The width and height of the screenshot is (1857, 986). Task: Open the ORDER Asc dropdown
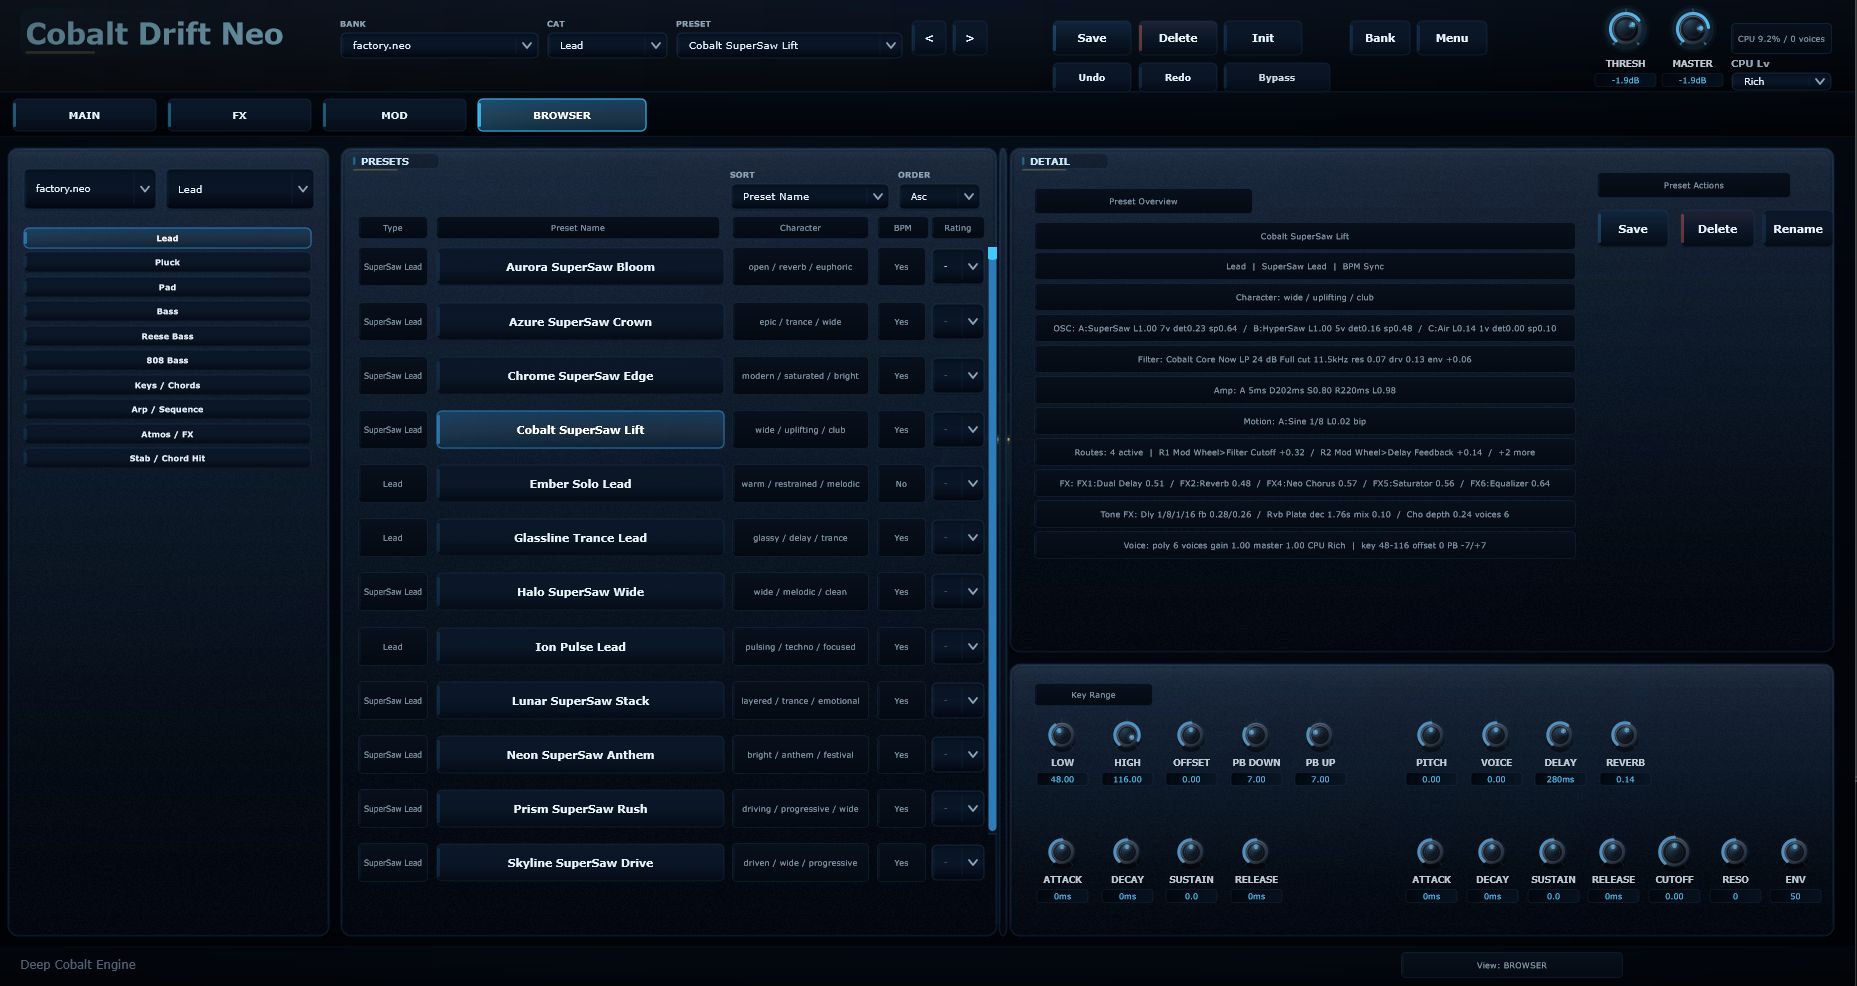click(x=938, y=196)
